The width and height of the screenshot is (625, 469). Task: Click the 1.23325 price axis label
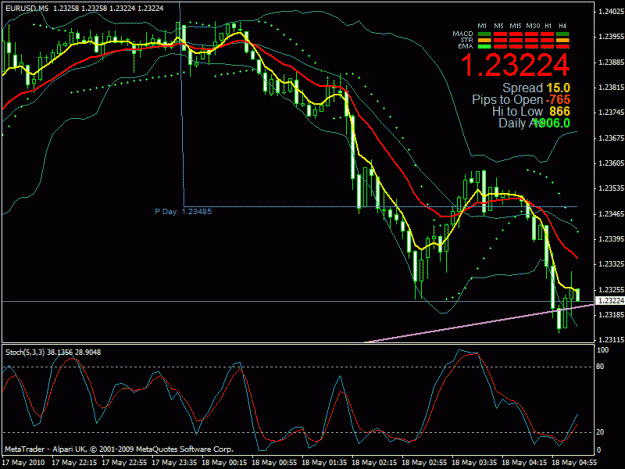click(611, 264)
